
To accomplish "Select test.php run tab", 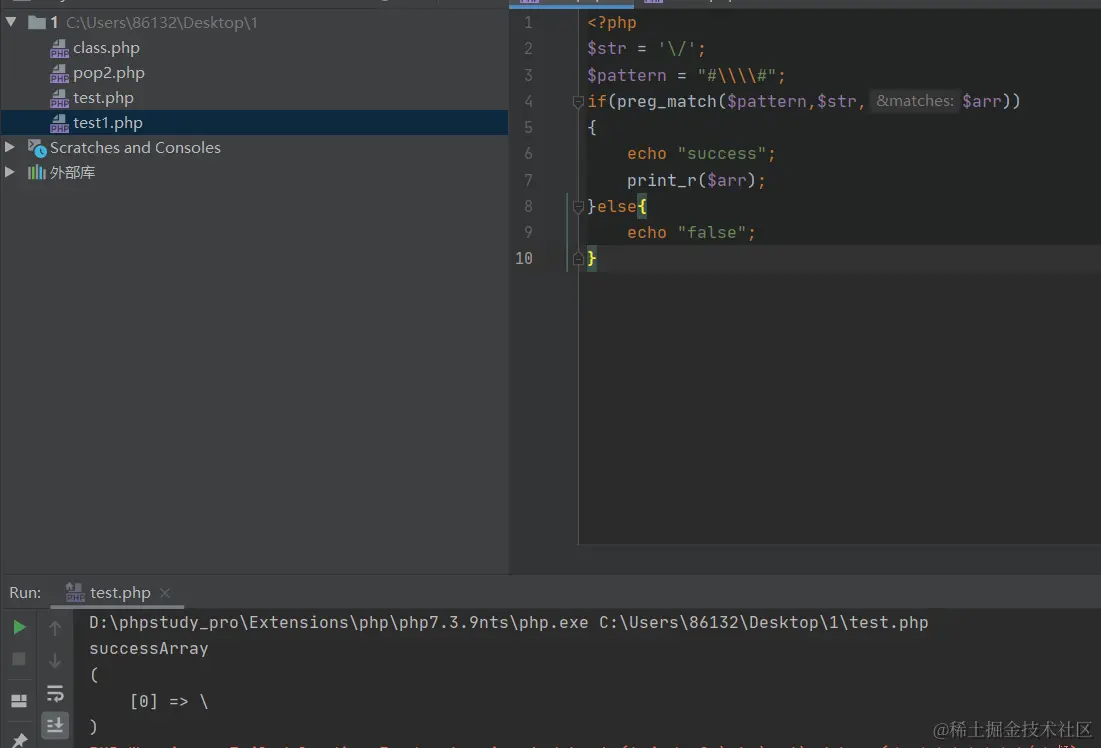I will point(120,593).
